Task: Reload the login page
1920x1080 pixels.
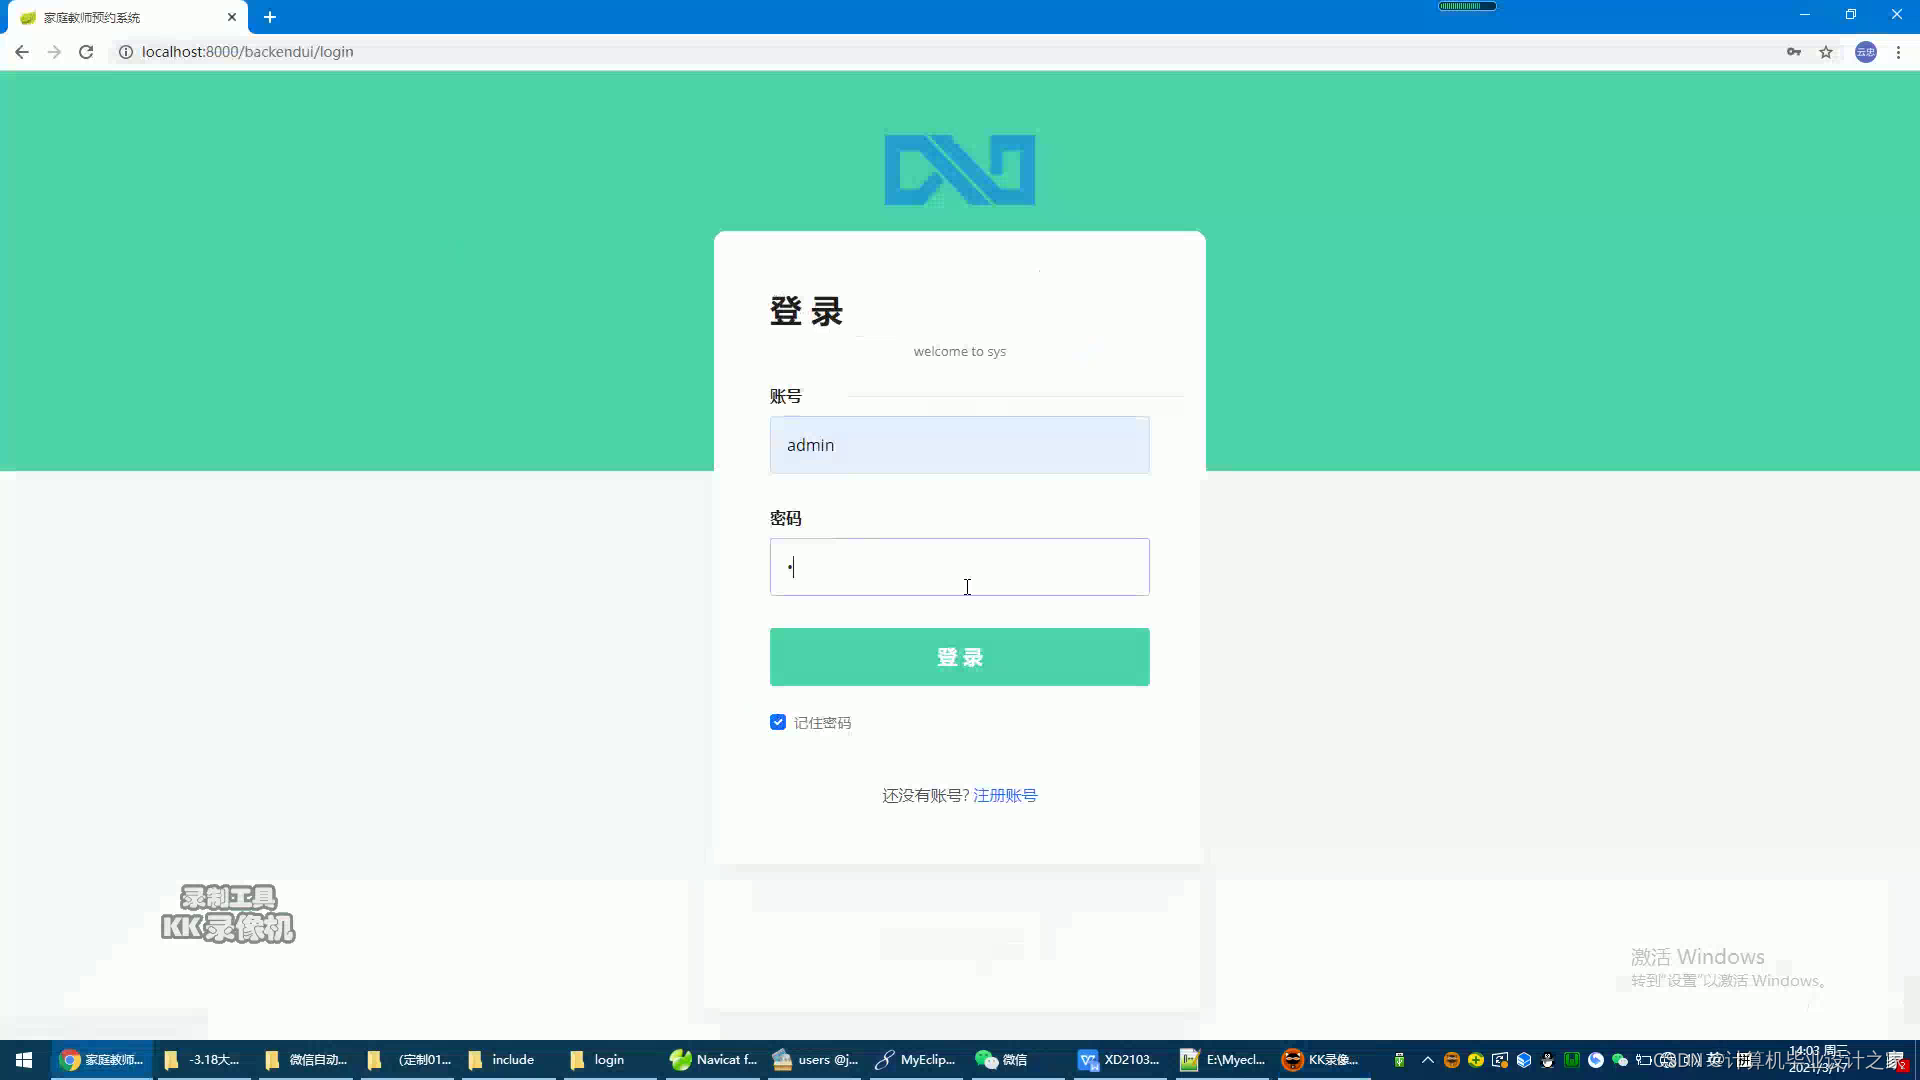Action: tap(86, 52)
